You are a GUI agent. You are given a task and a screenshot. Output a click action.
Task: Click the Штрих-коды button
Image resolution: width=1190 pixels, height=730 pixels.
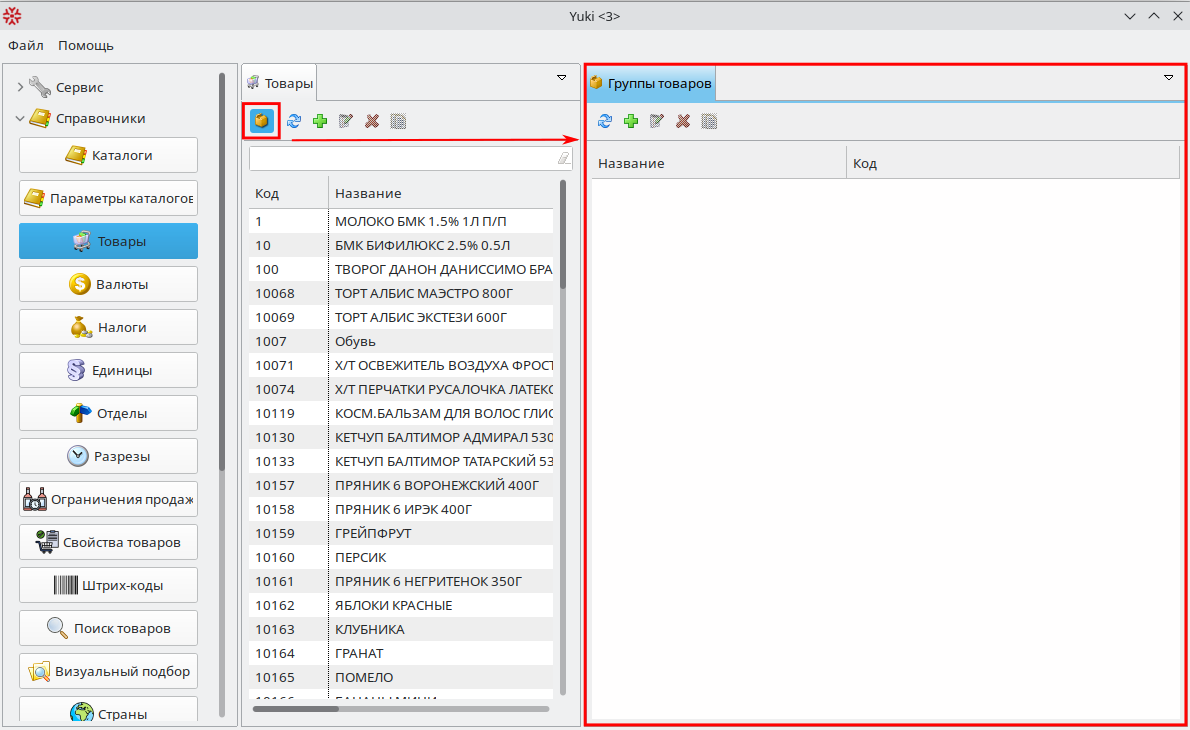108,585
